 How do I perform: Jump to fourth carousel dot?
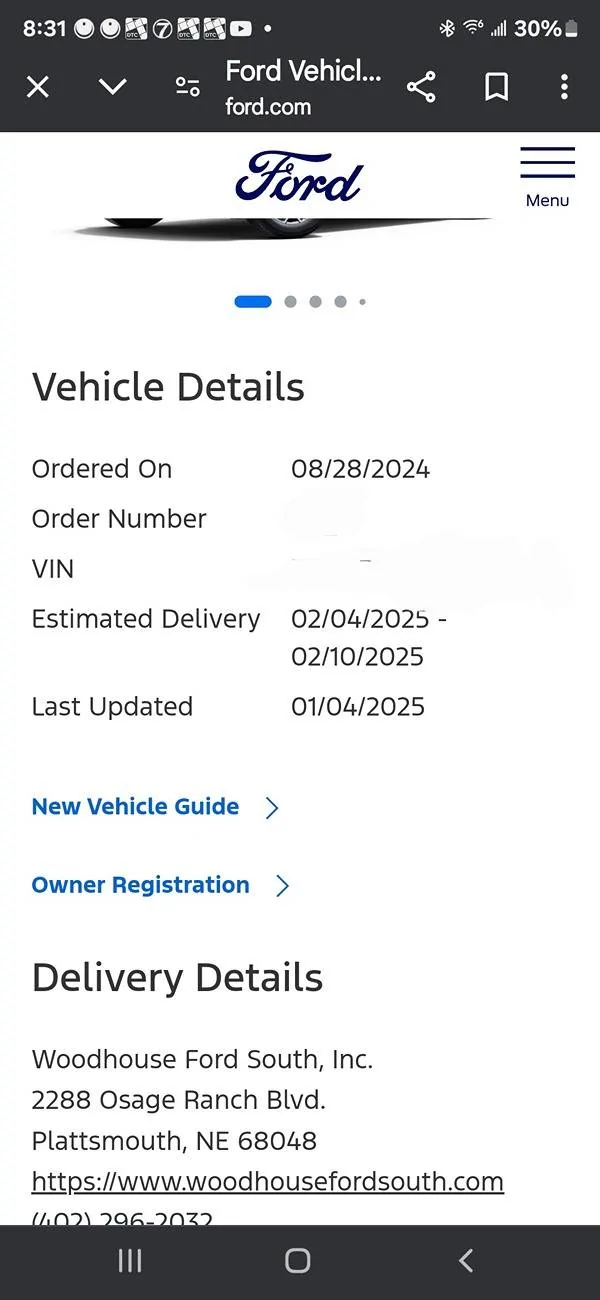pos(340,301)
